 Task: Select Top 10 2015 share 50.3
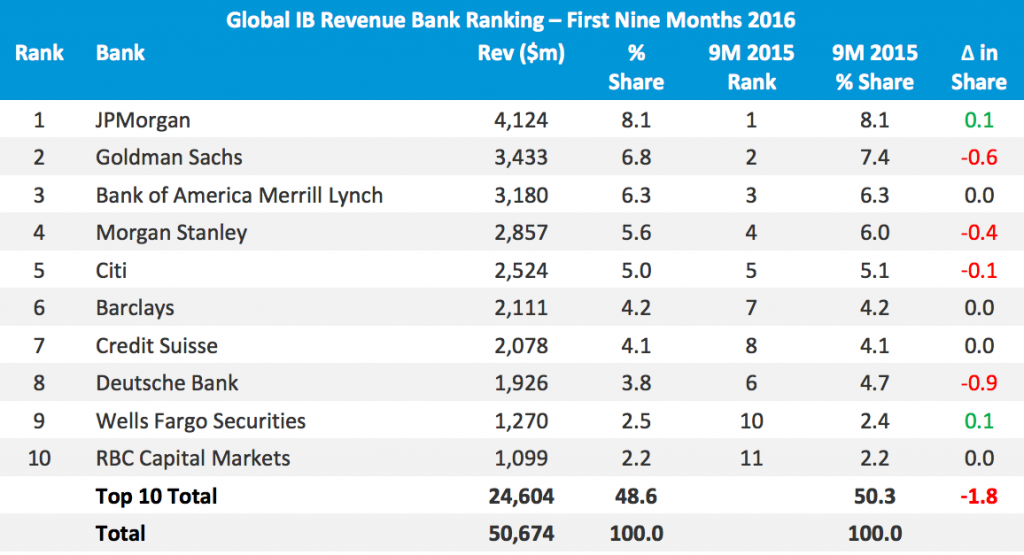pyautogui.click(x=875, y=496)
